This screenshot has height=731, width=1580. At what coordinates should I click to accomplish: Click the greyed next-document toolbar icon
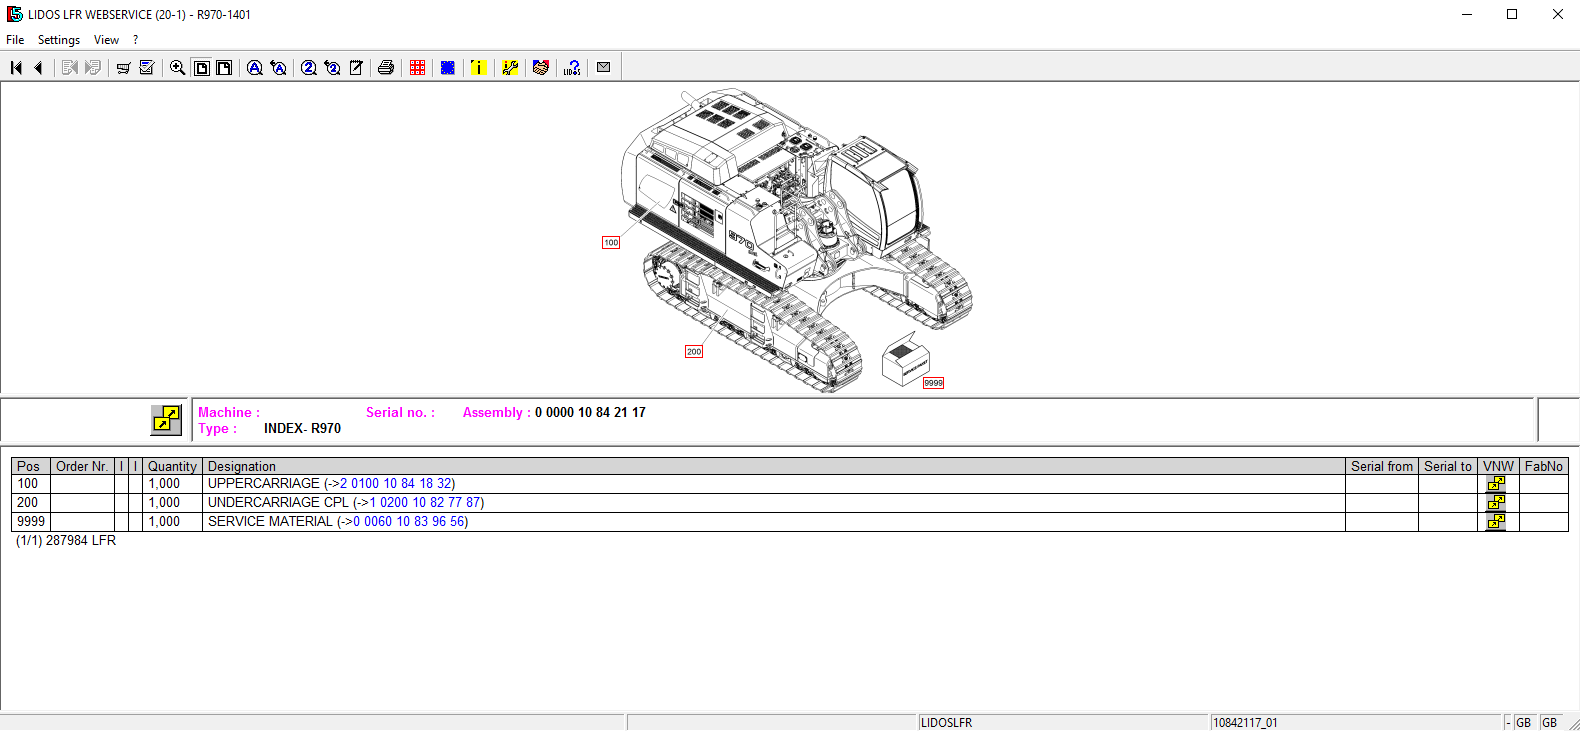93,68
